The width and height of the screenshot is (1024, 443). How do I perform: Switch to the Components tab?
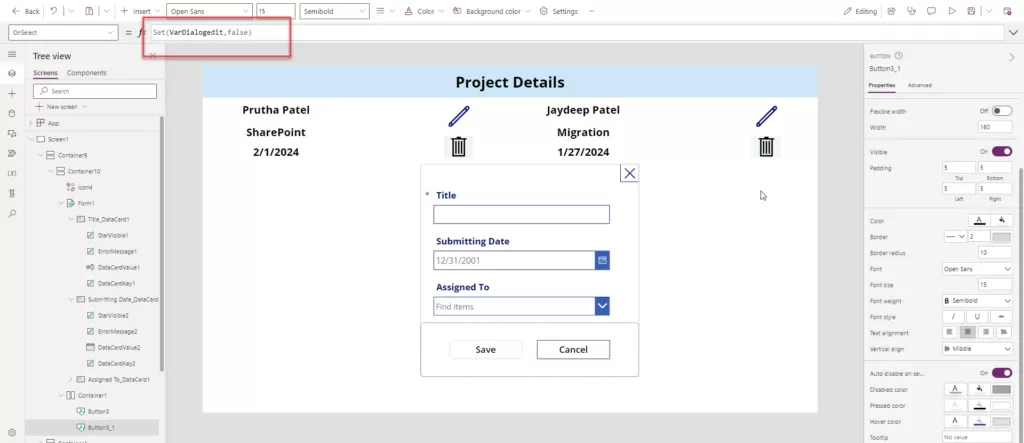(x=87, y=73)
